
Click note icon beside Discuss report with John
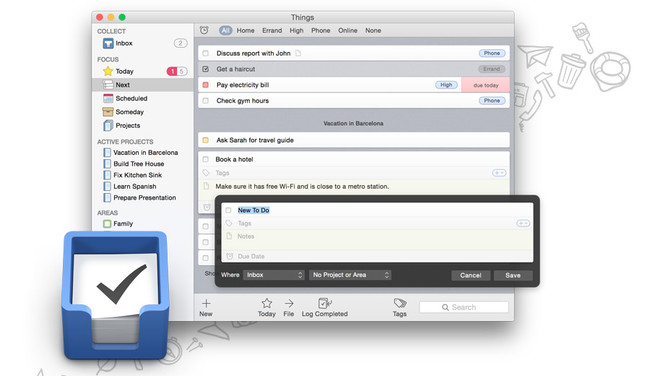coord(298,53)
